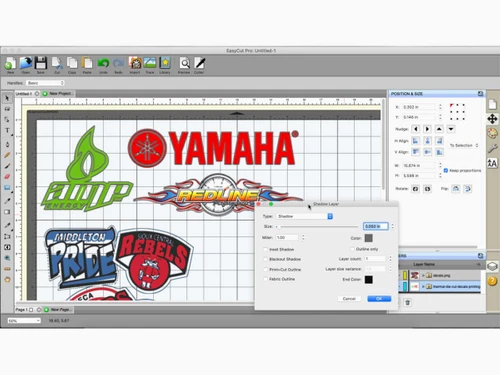Nudge selection up
The height and width of the screenshot is (375, 500).
(x=439, y=129)
